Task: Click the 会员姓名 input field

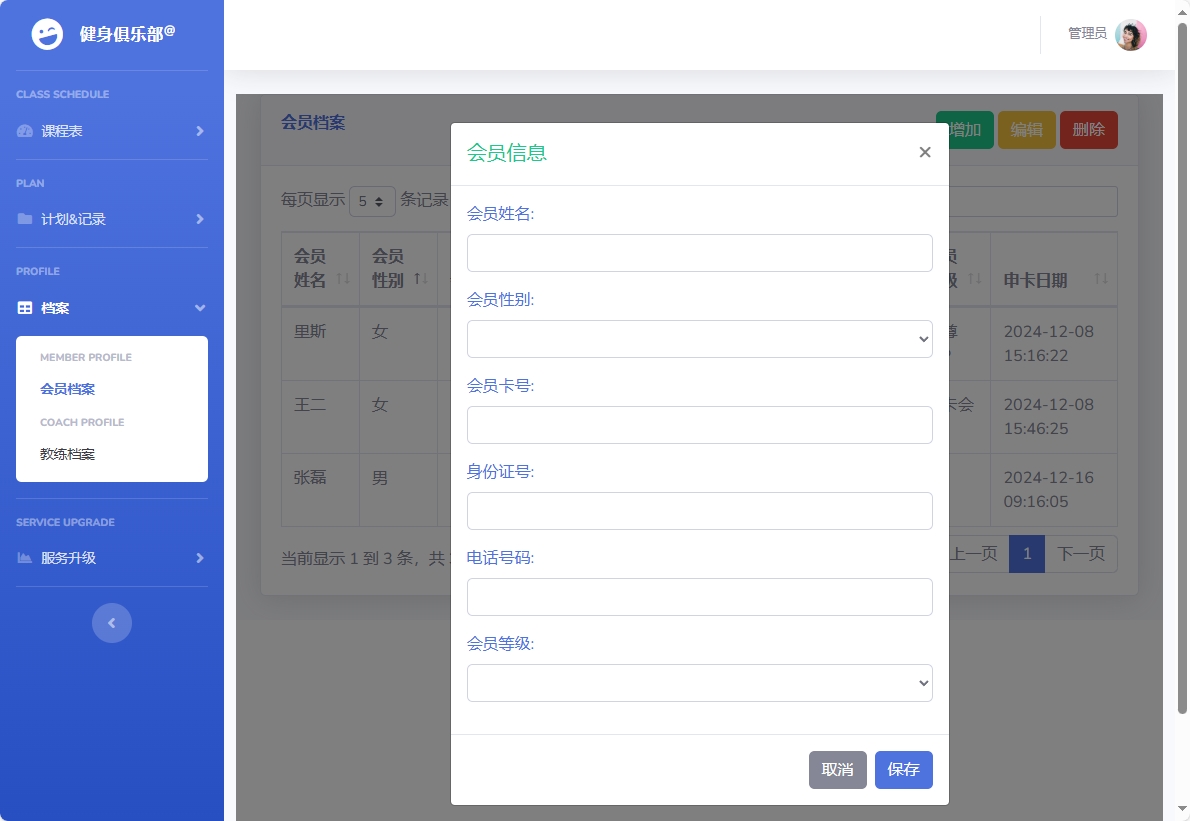Action: [699, 253]
